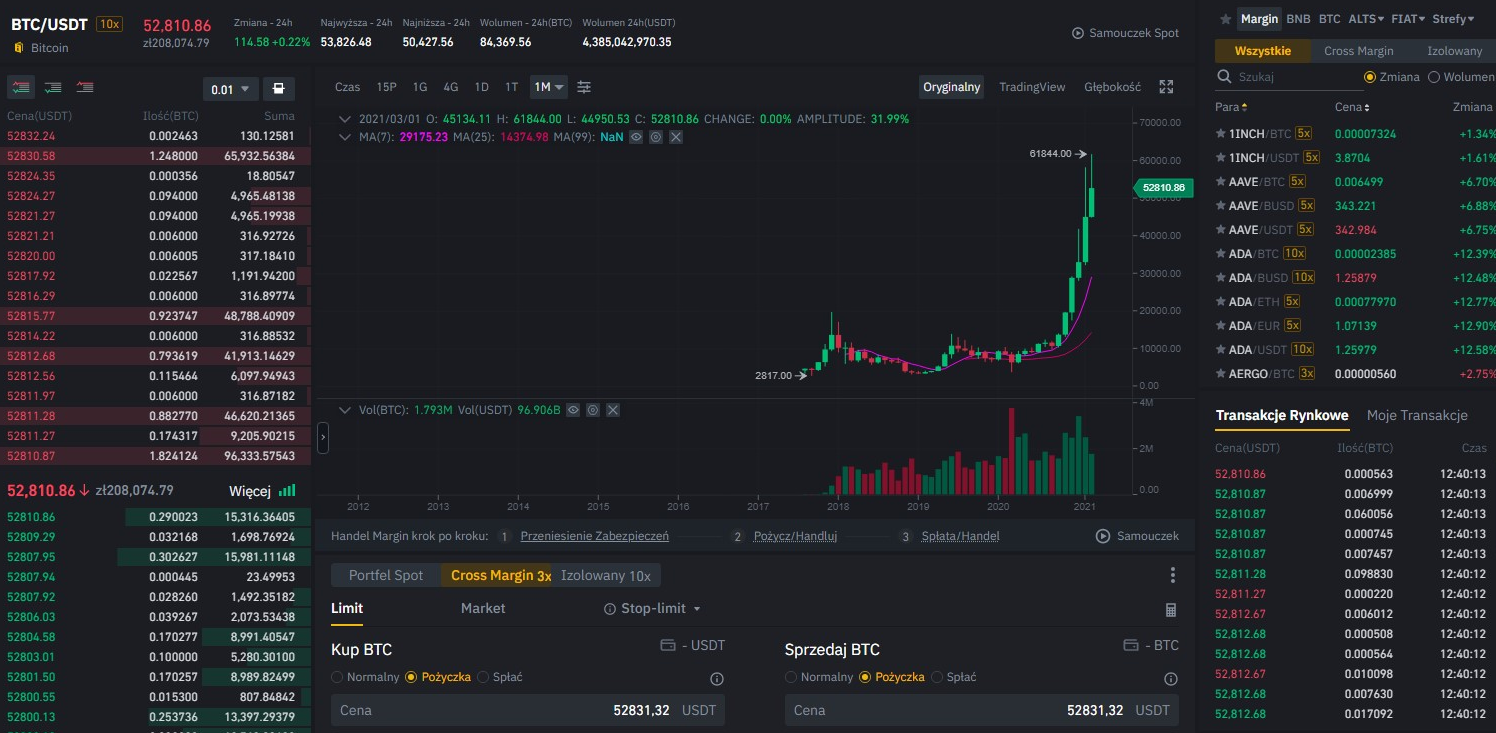Open the 0.01 price grouping dropdown
Viewport: 1496px width, 733px height.
[x=230, y=89]
